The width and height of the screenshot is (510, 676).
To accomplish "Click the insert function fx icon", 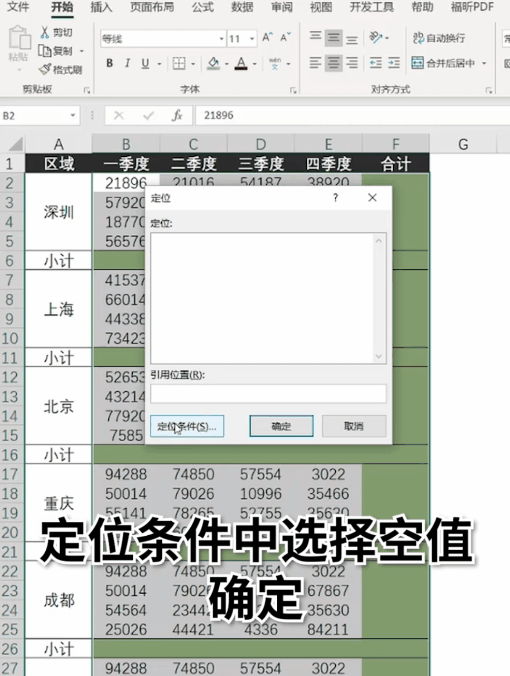I will pos(177,116).
